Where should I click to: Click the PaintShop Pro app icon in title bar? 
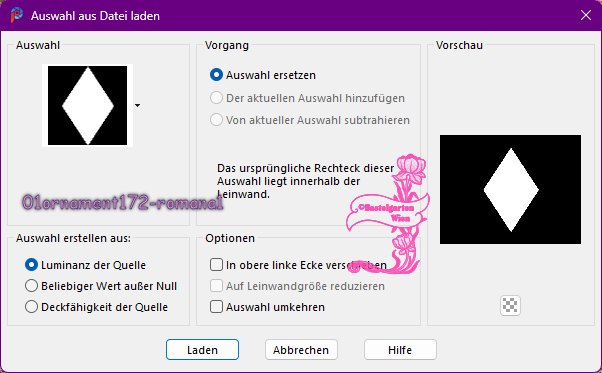pos(17,15)
